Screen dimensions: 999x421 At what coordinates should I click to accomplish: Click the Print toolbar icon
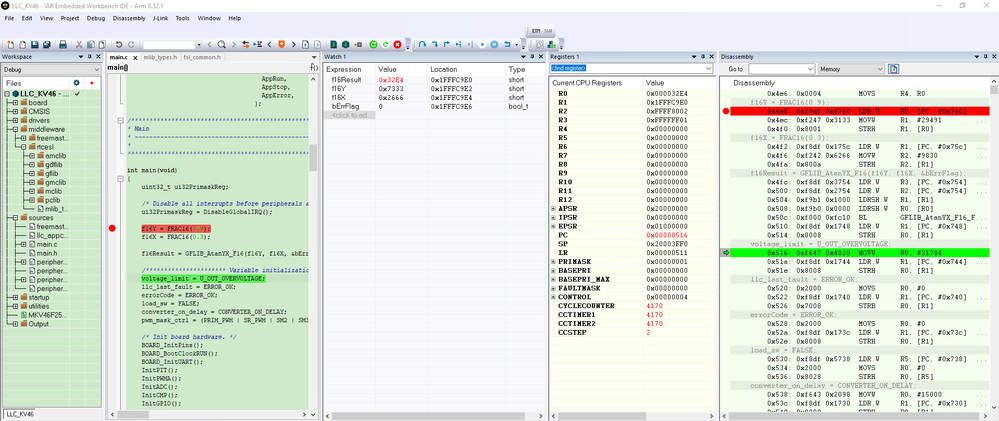63,45
